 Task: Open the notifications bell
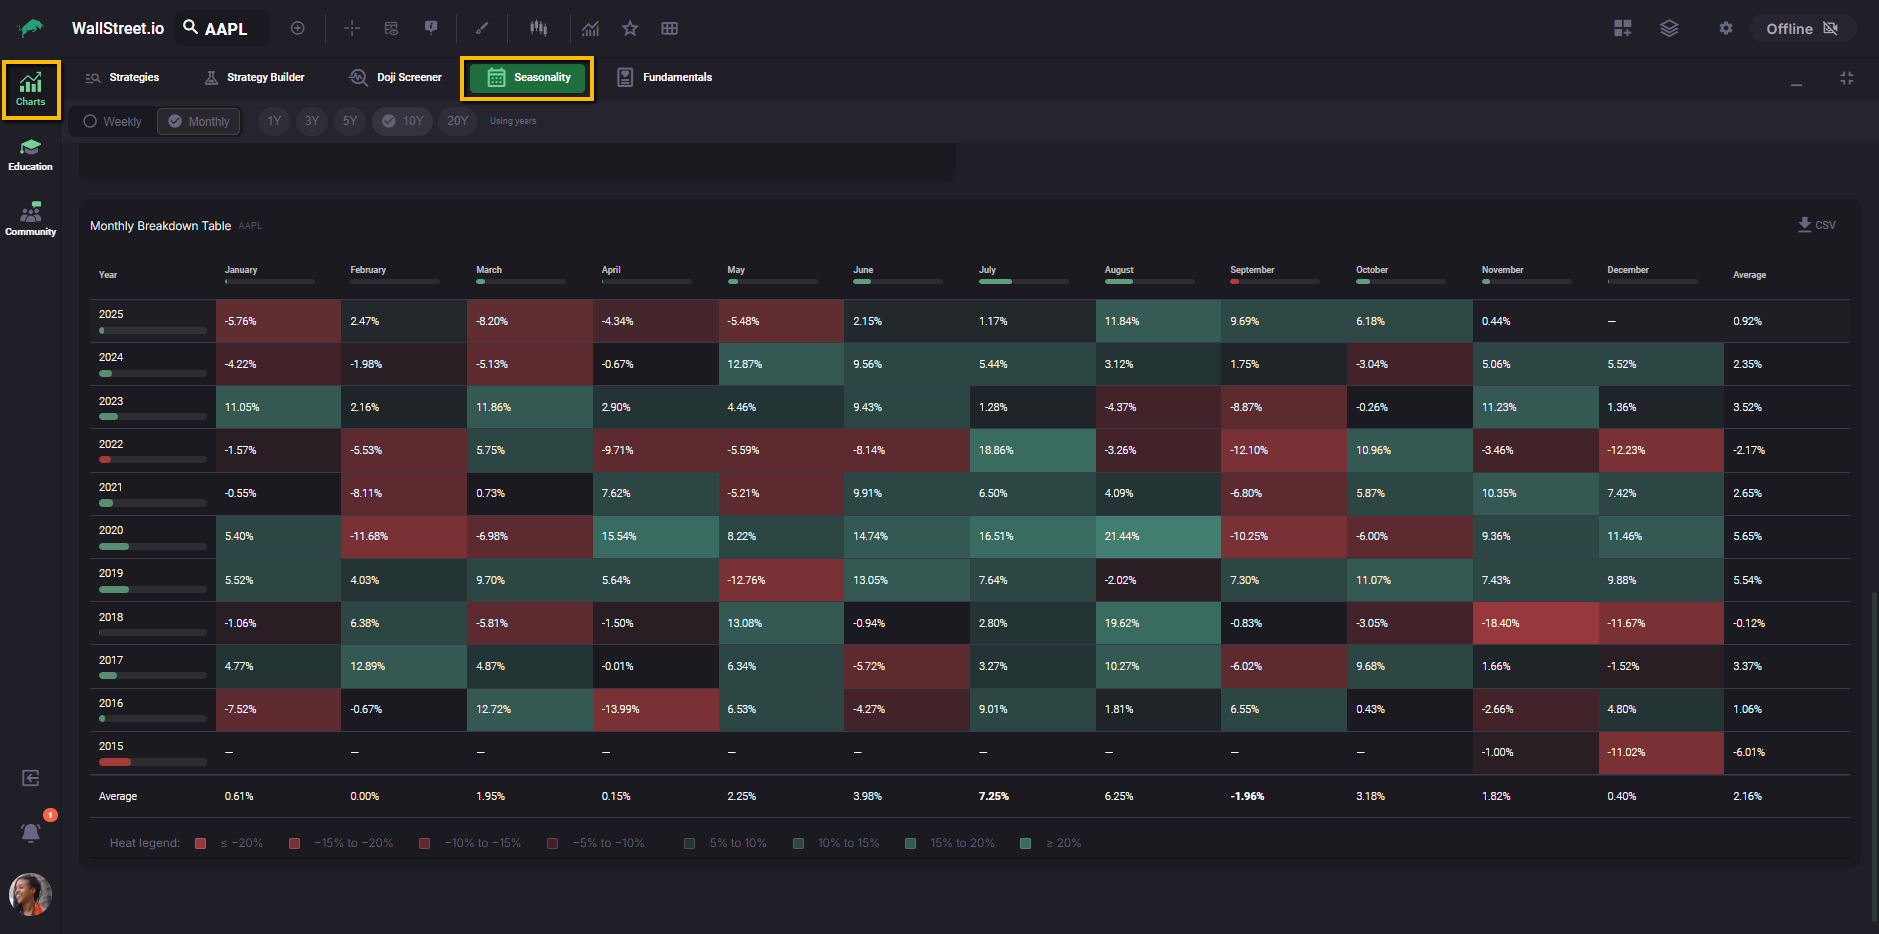31,833
